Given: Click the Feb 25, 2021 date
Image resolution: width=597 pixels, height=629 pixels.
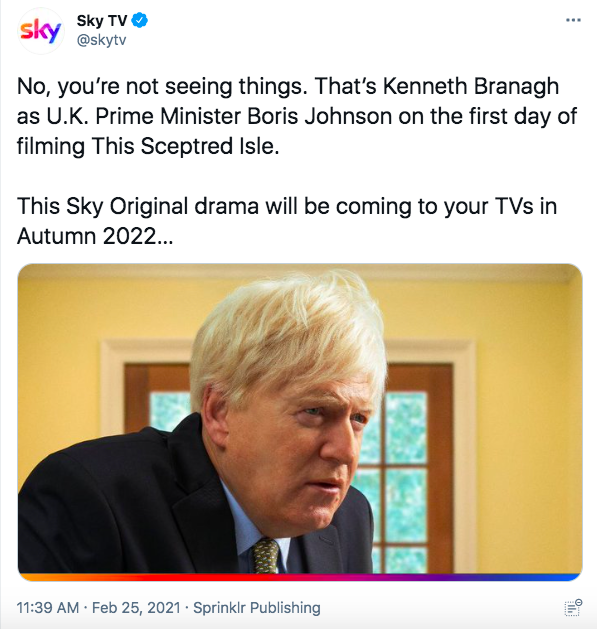Looking at the screenshot, I should point(136,607).
